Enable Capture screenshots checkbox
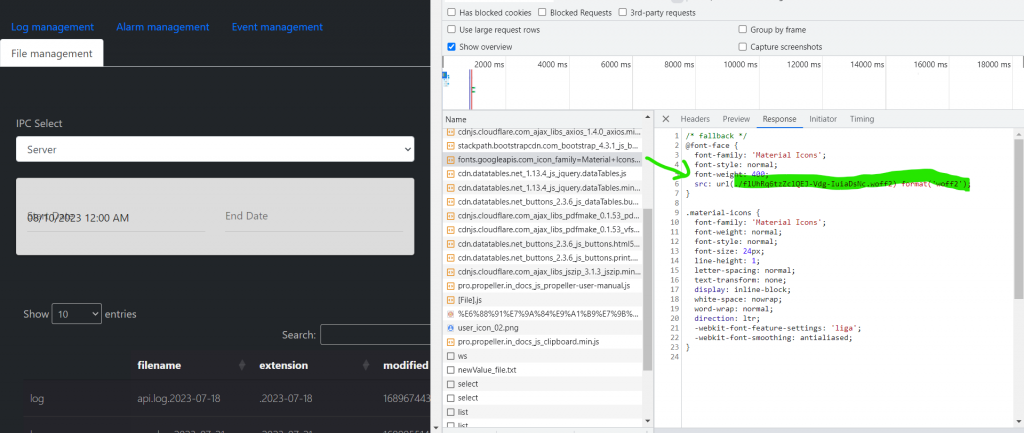The width and height of the screenshot is (1024, 433). 743,47
